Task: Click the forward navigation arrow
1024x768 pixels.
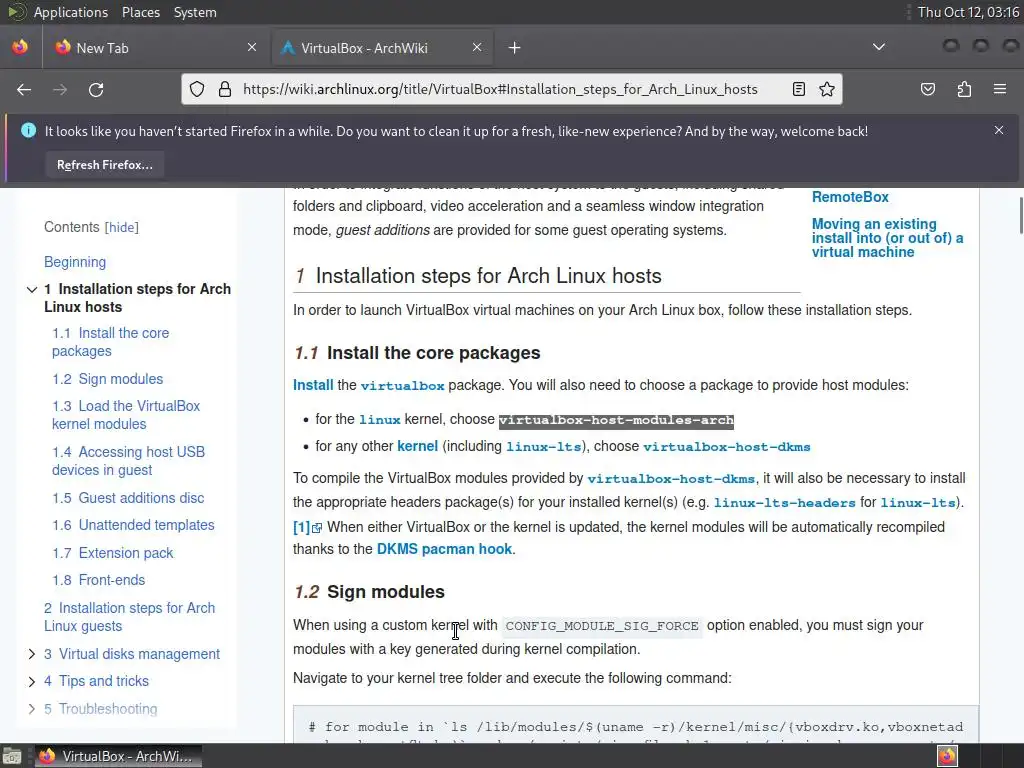Action: 60,89
